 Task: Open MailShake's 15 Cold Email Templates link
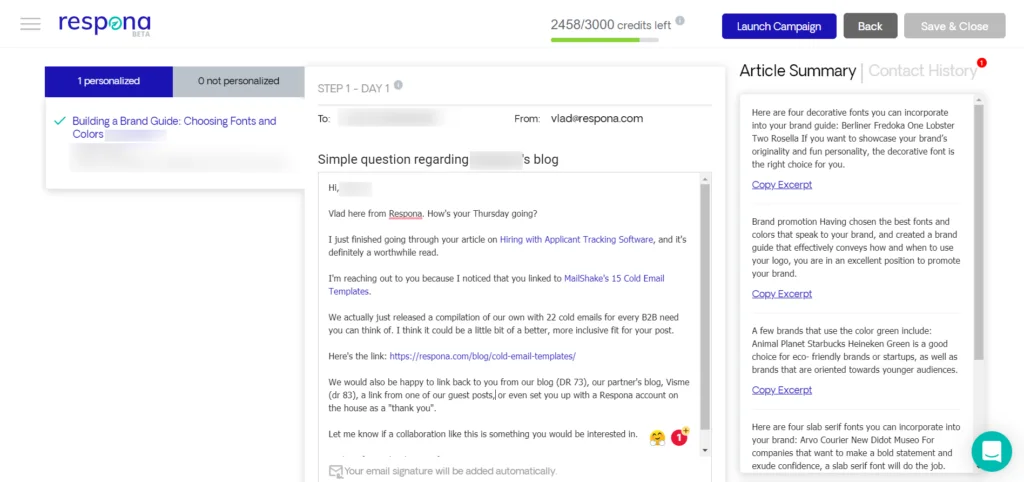(496, 285)
